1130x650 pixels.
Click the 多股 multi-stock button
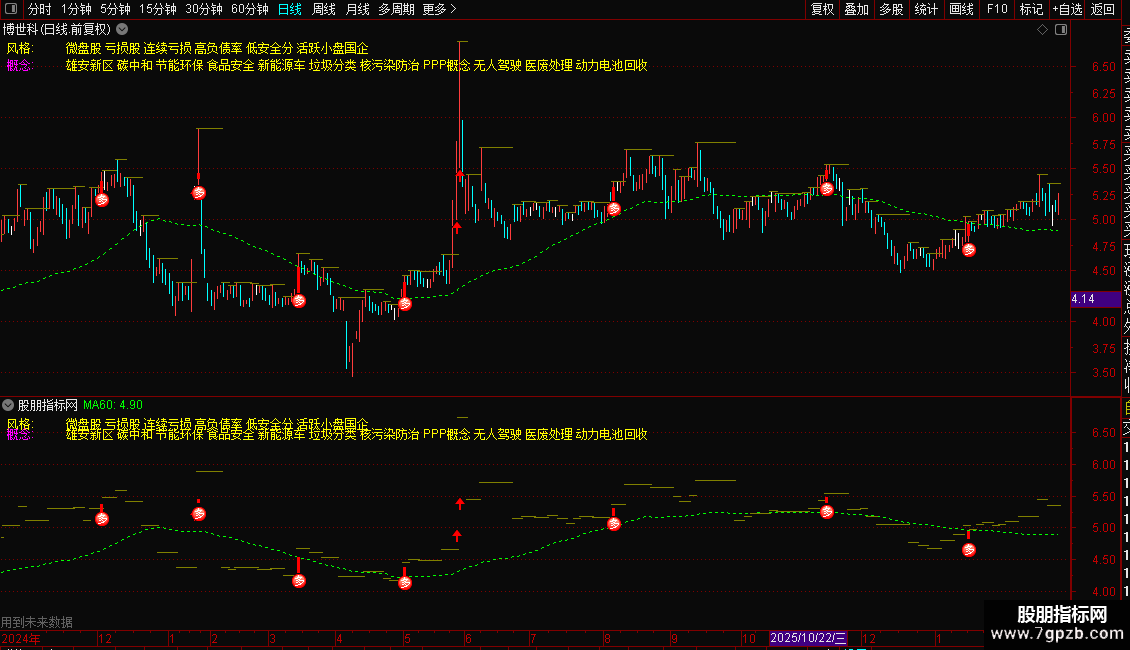click(x=891, y=9)
